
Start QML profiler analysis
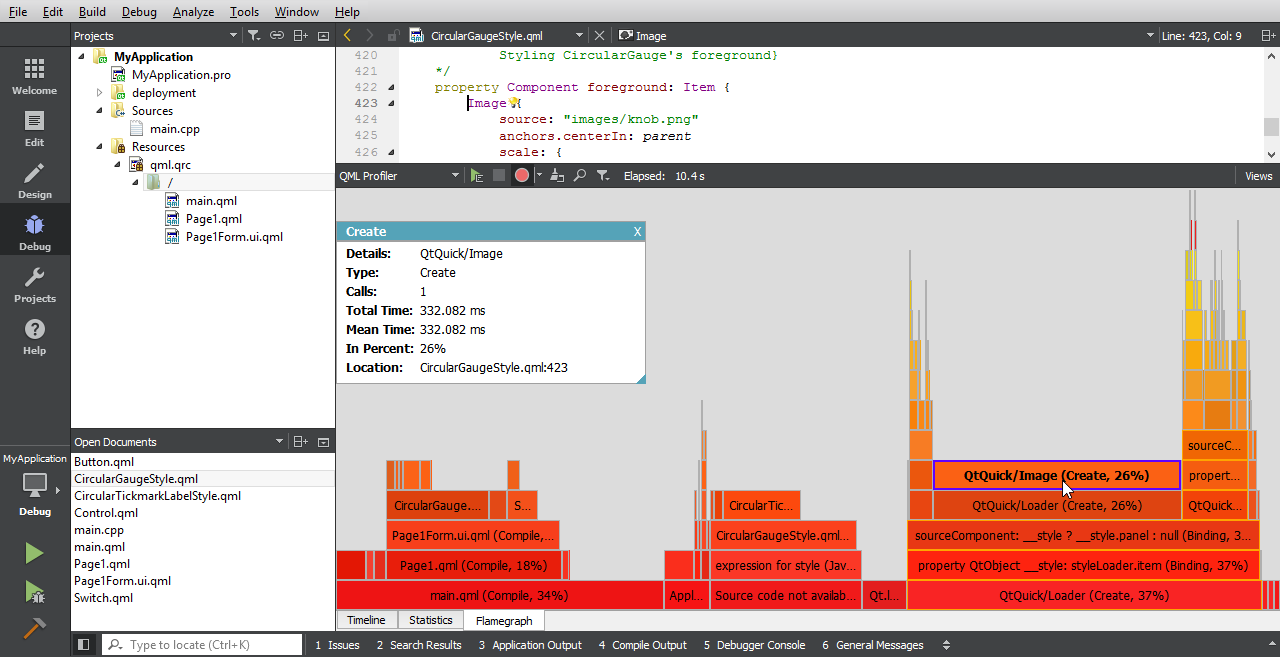[477, 176]
